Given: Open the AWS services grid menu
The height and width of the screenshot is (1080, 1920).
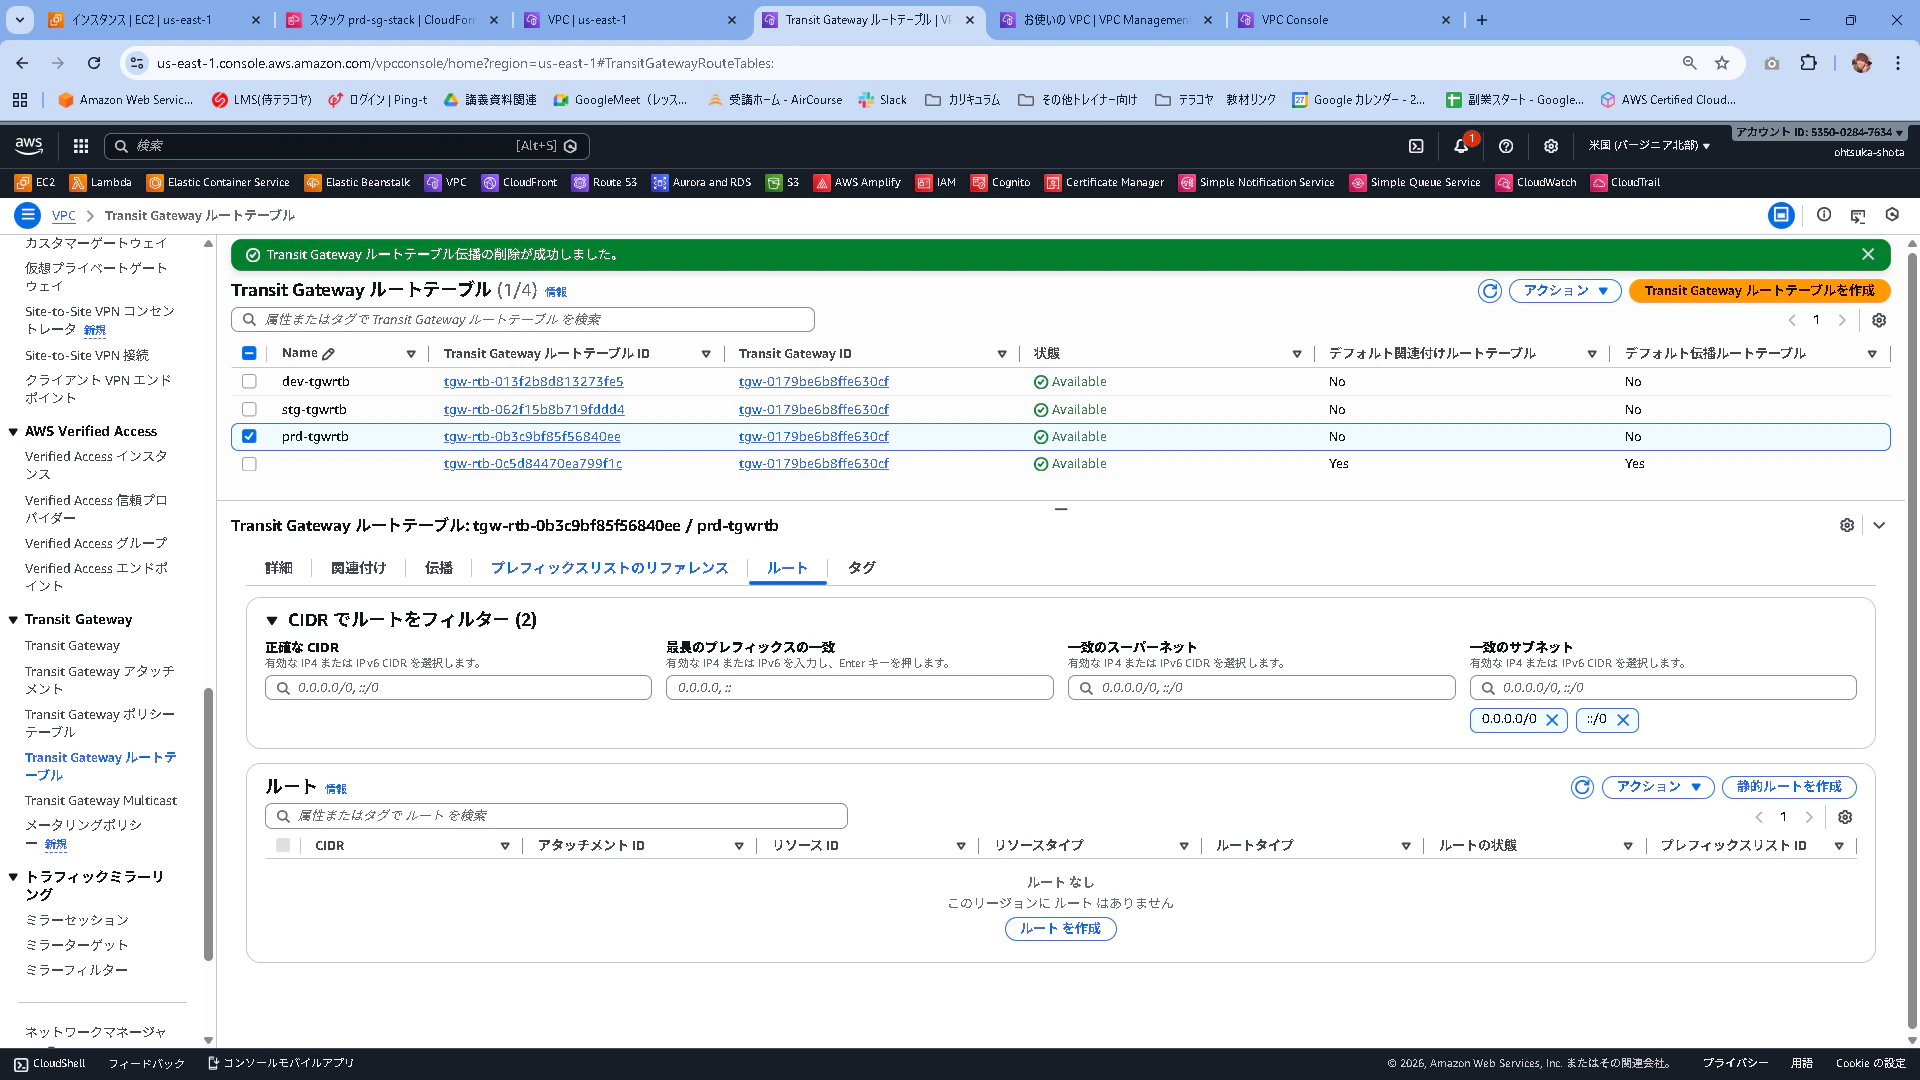Looking at the screenshot, I should [x=81, y=146].
